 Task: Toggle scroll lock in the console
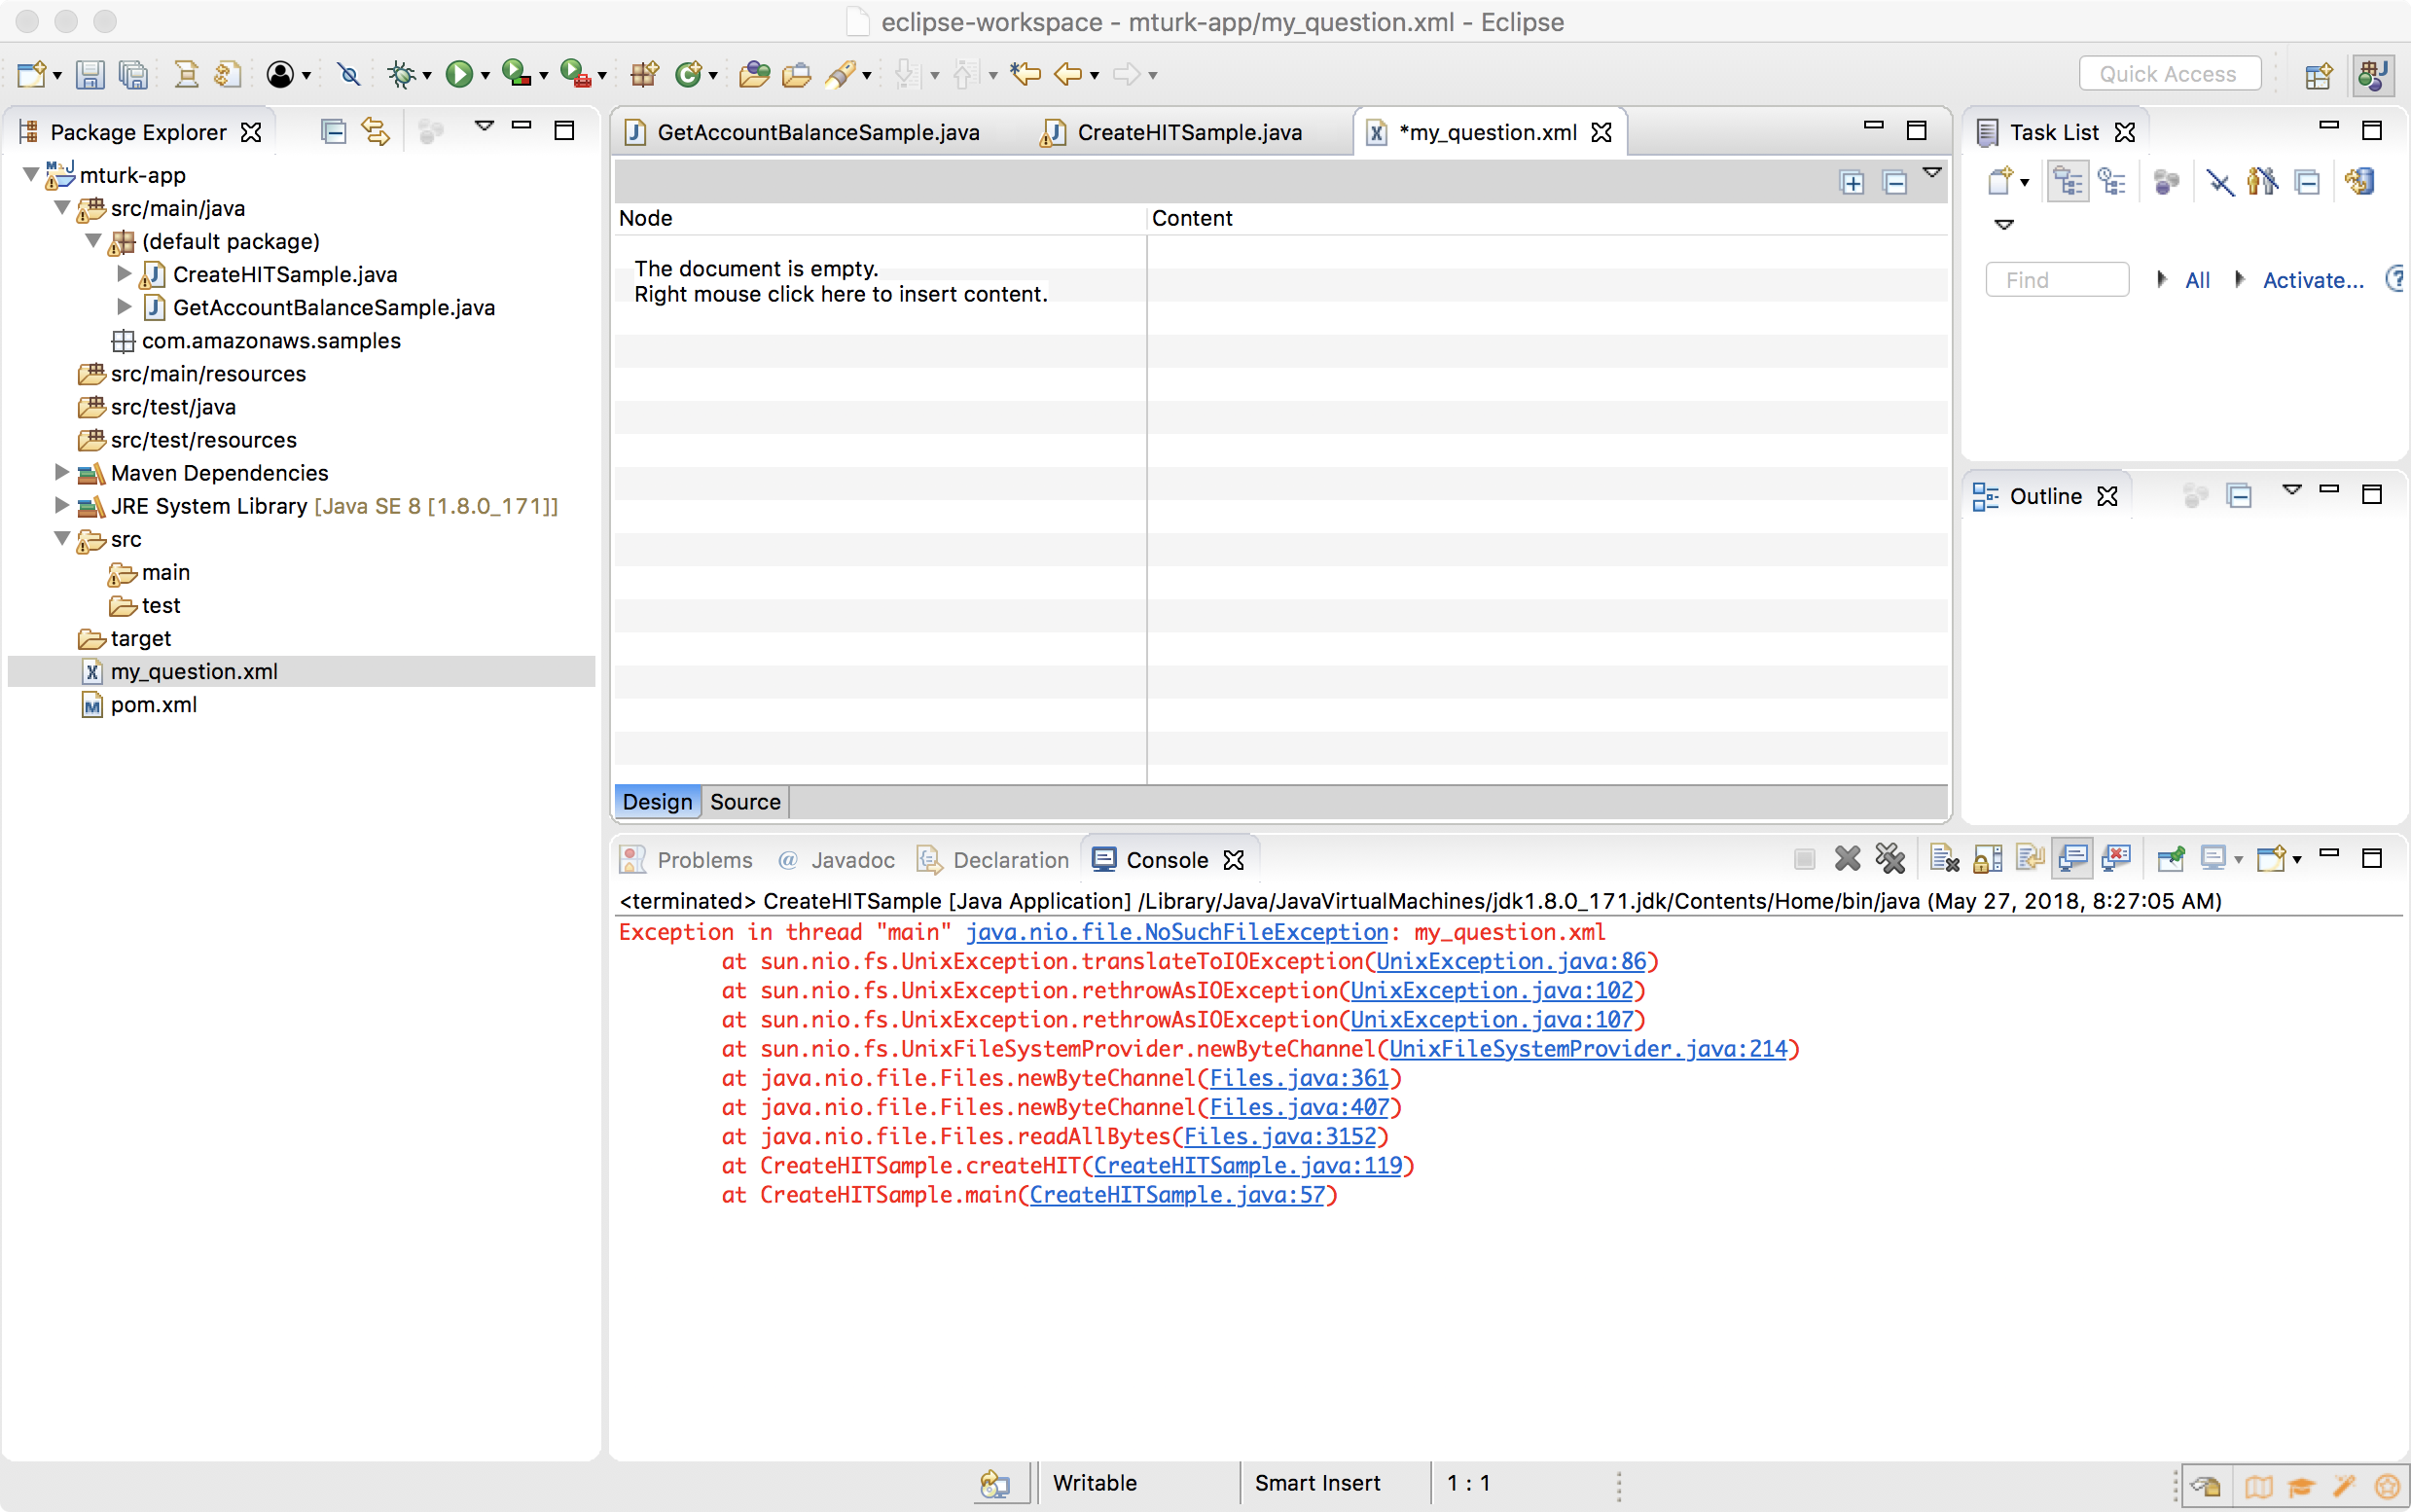1988,858
